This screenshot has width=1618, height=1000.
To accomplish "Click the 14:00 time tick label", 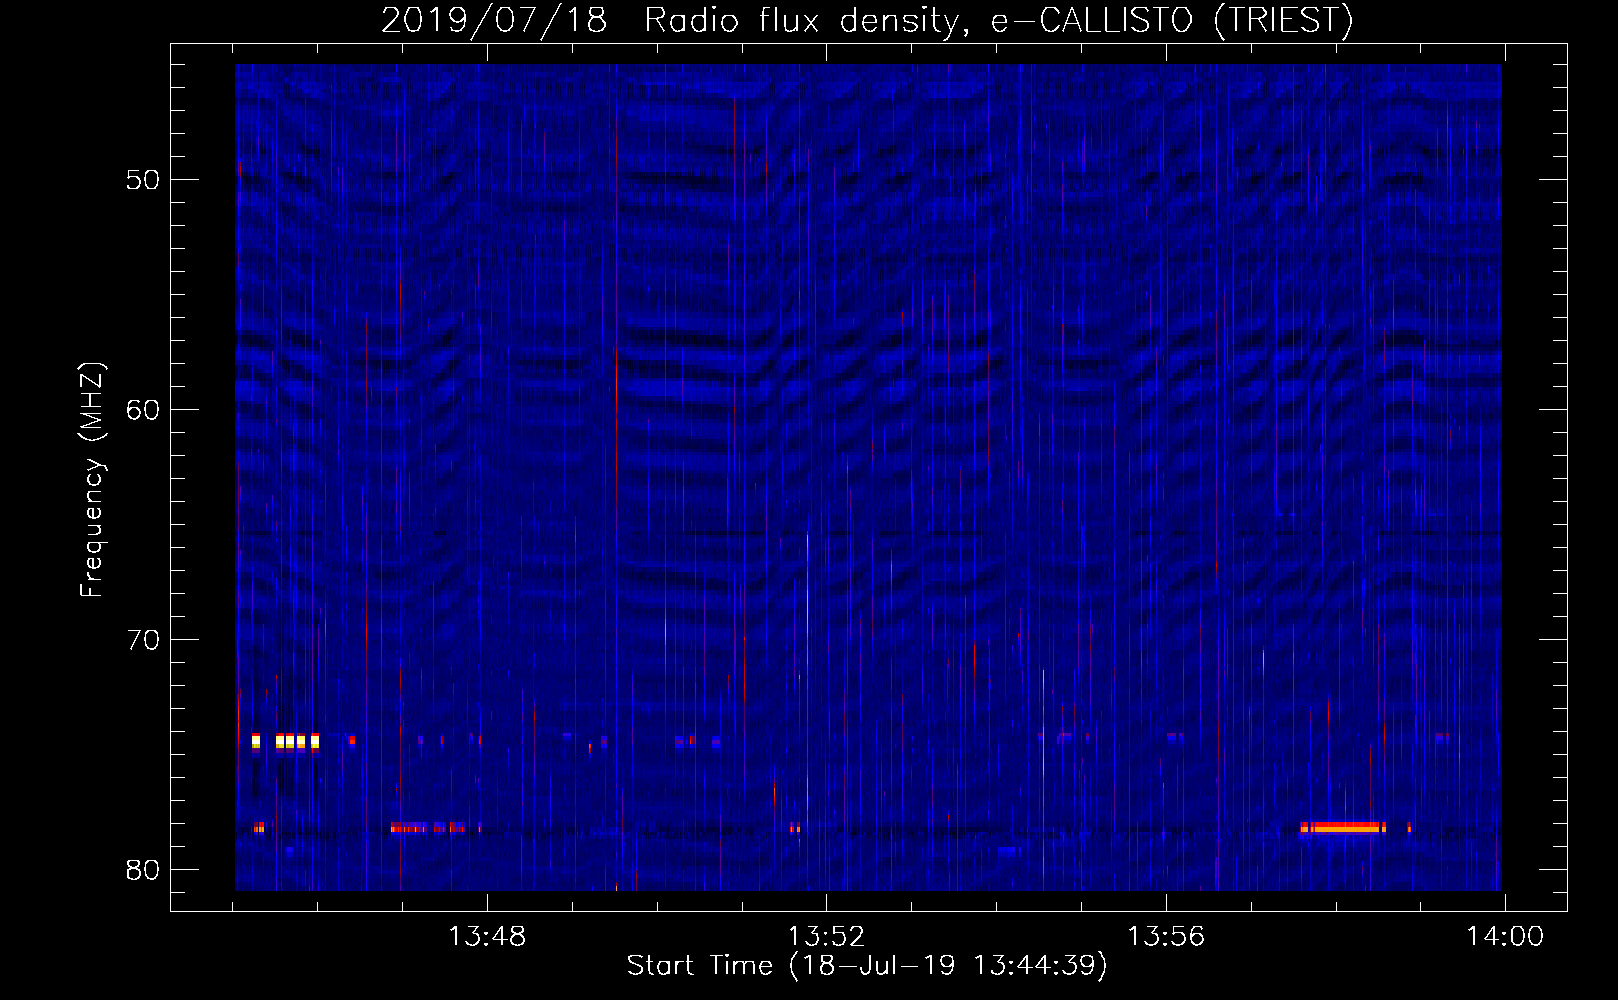I will tap(1505, 937).
